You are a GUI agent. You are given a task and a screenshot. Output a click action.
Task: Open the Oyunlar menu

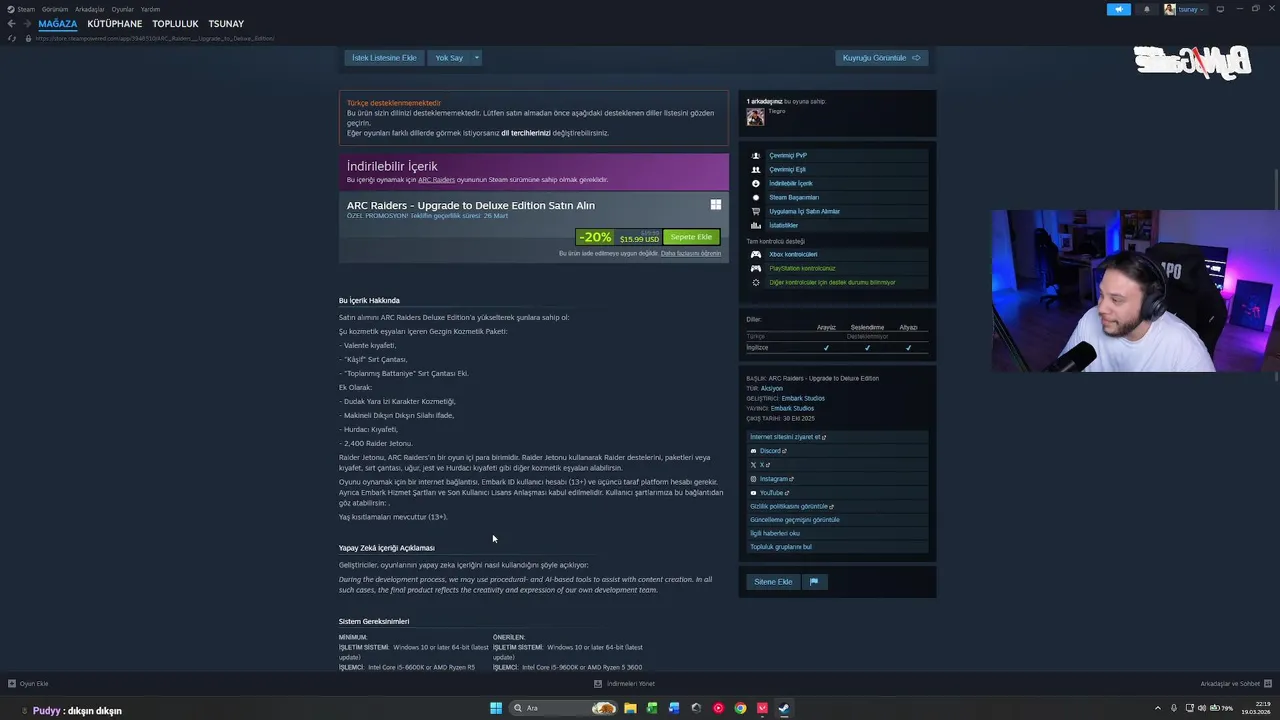point(123,9)
